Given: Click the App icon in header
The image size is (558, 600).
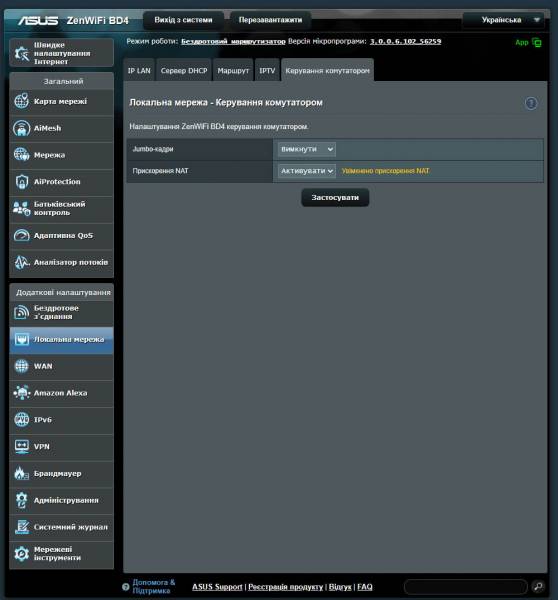Looking at the screenshot, I should pyautogui.click(x=537, y=42).
